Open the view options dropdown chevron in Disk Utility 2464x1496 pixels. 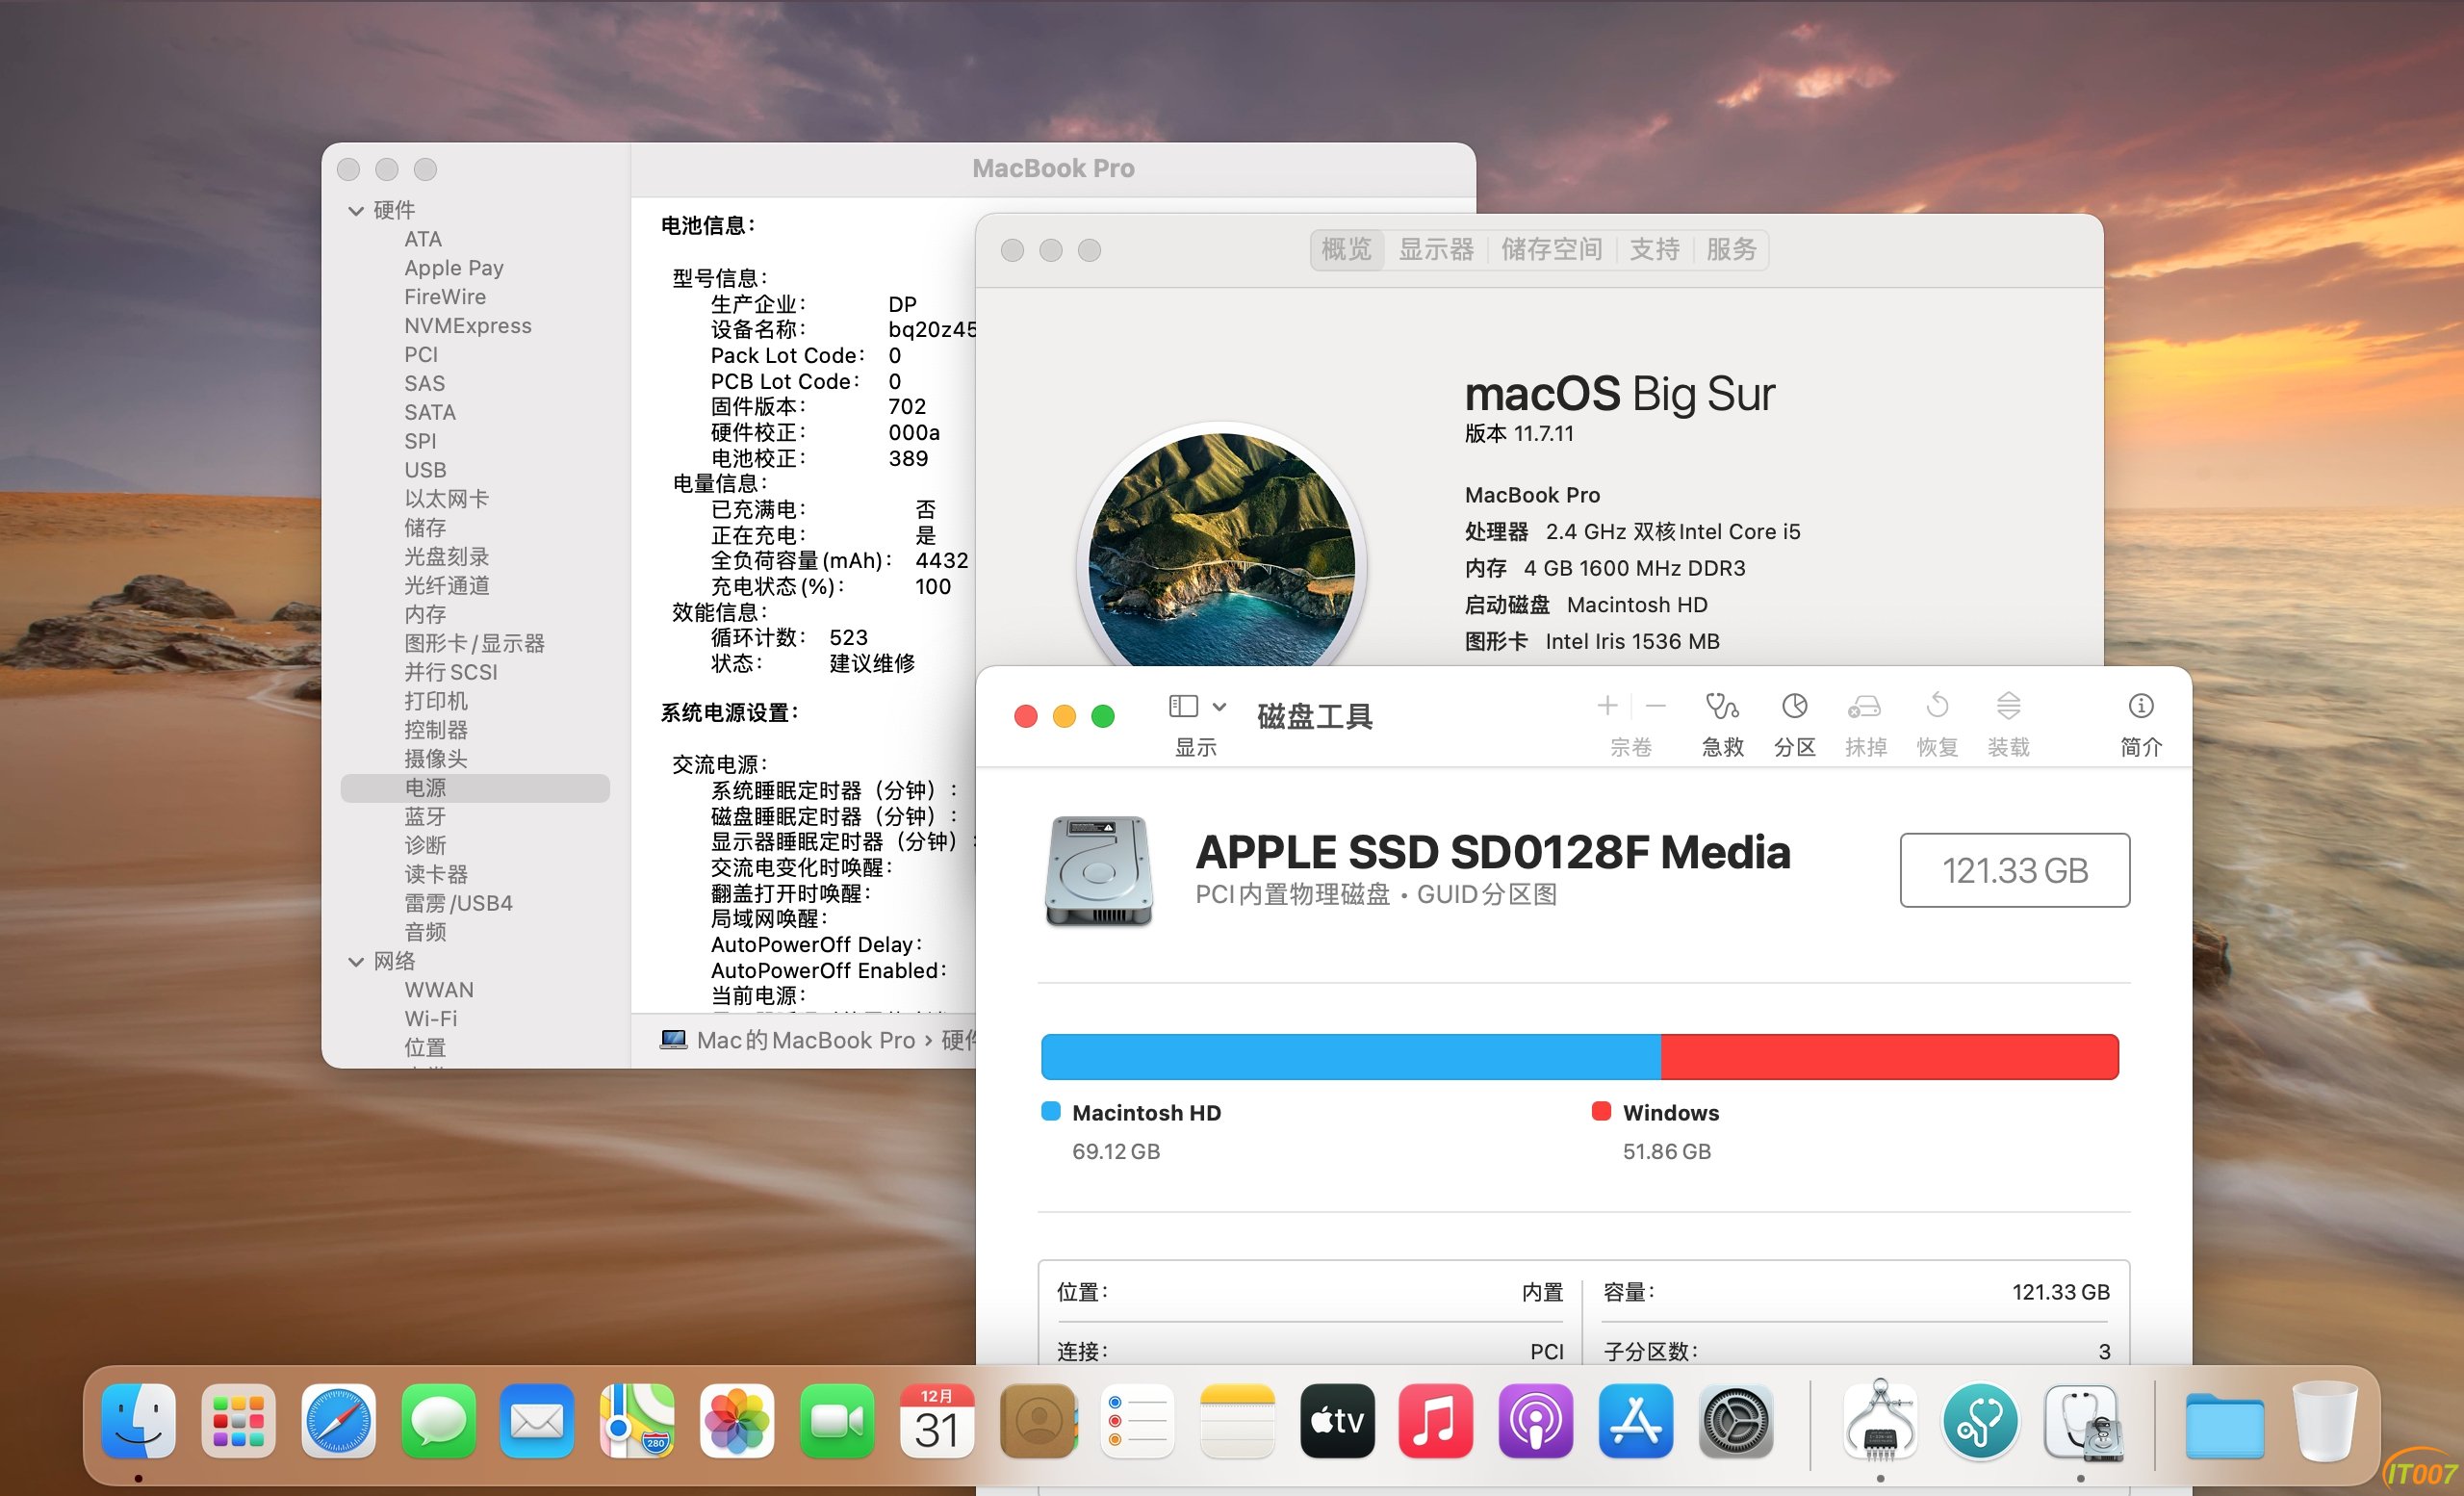[1219, 706]
